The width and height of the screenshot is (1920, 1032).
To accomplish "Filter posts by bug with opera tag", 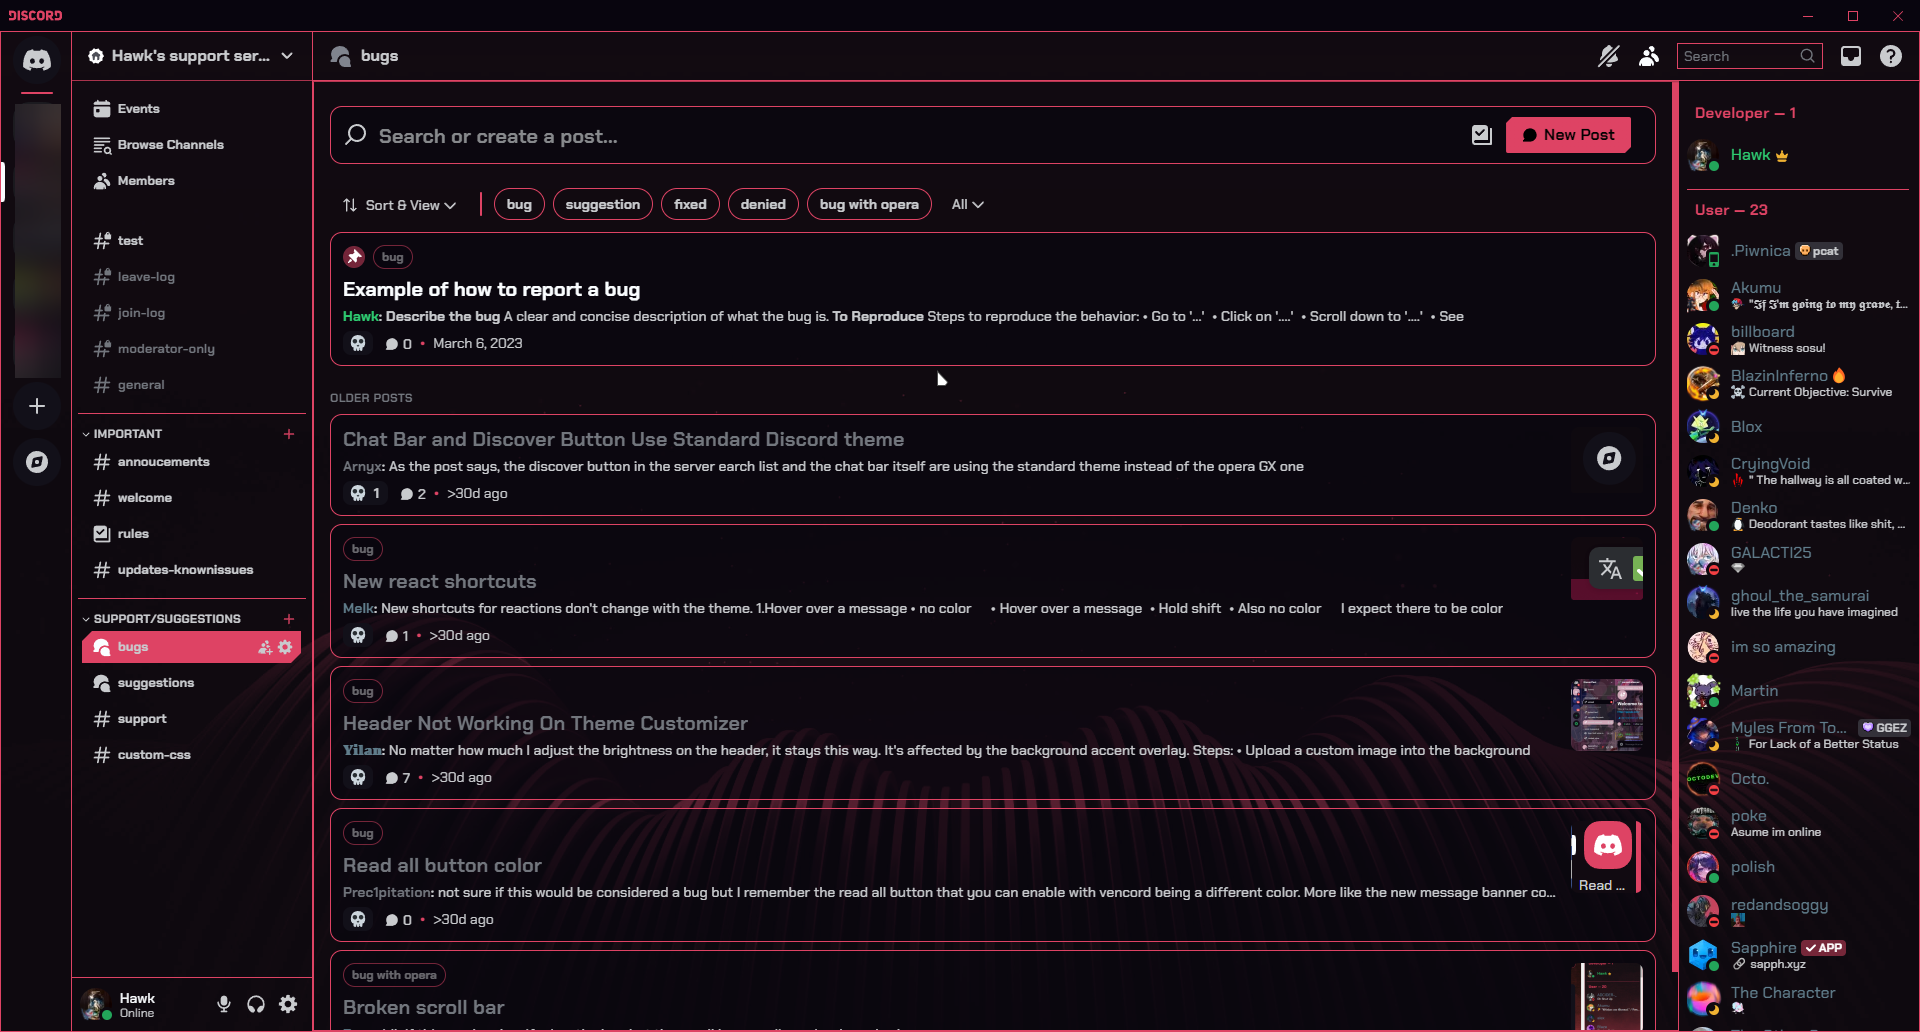I will [869, 204].
